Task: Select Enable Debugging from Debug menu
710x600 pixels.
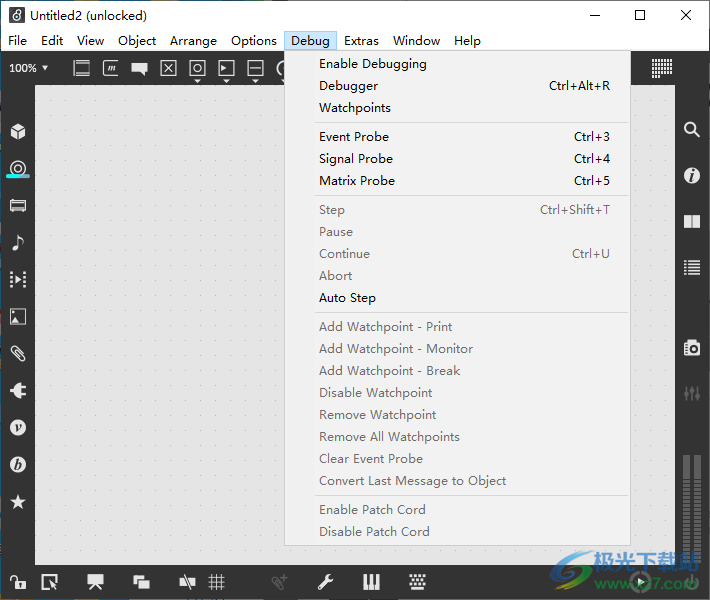Action: [x=372, y=64]
